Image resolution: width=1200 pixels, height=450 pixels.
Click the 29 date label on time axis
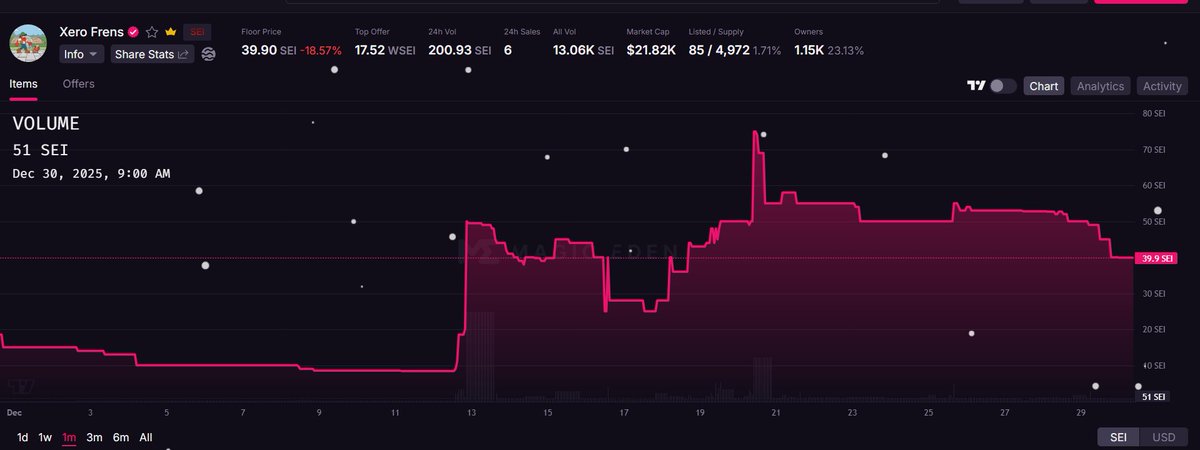[x=1080, y=412]
